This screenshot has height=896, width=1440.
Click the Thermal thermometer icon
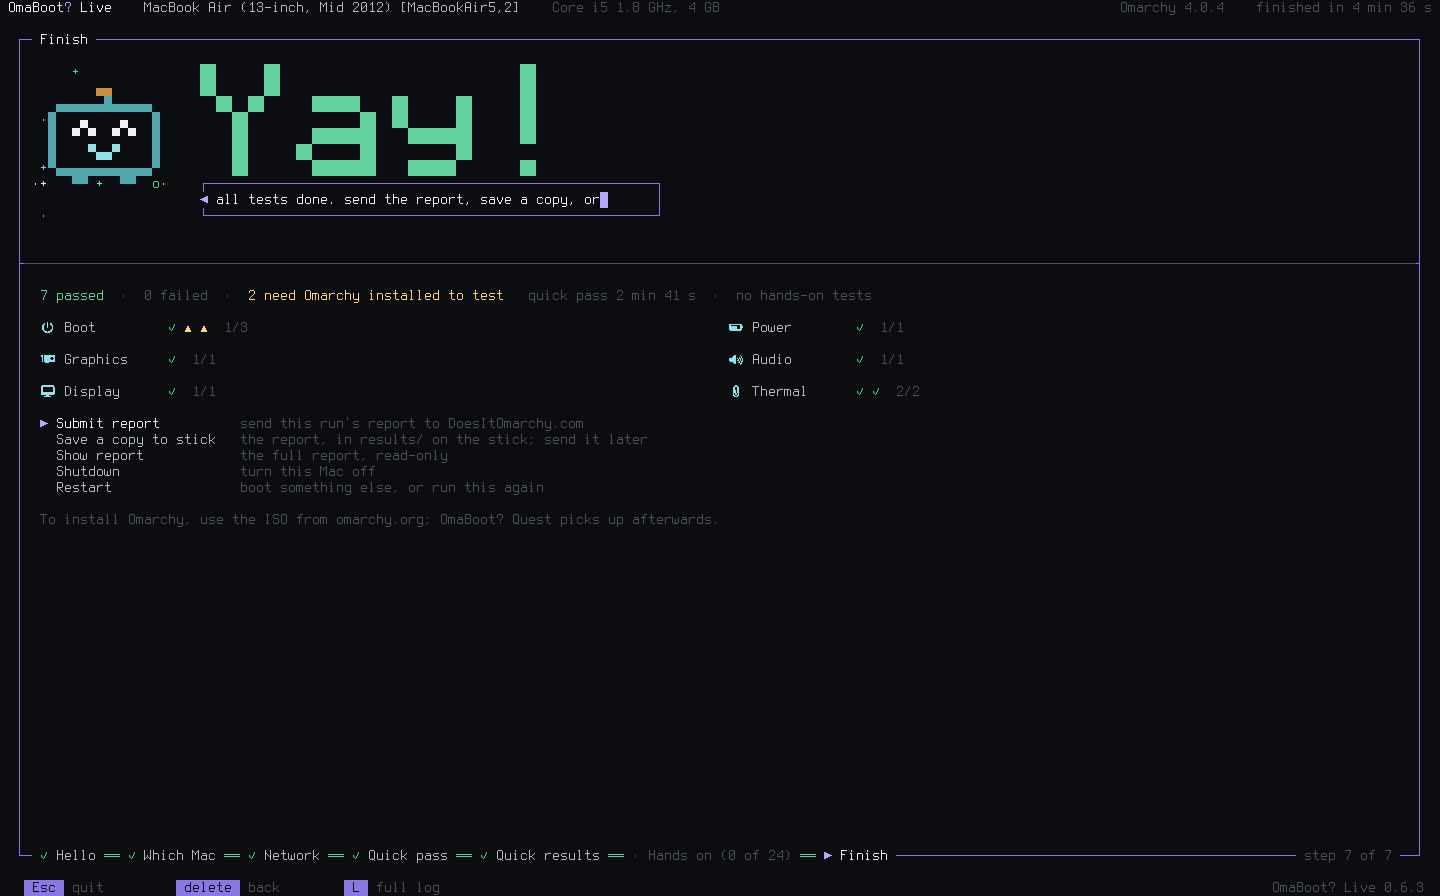point(735,391)
